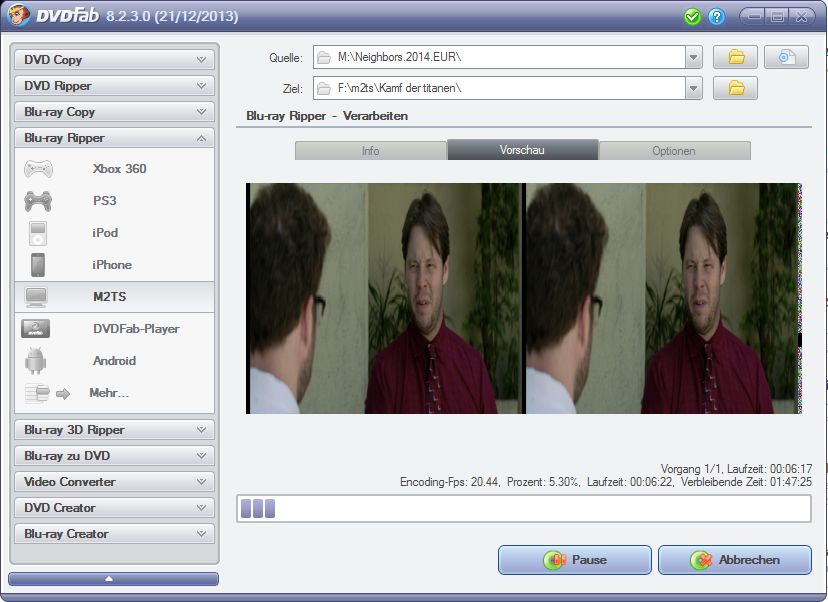Click the Abbrechen cancel icon
The width and height of the screenshot is (828, 602).
pyautogui.click(x=701, y=560)
